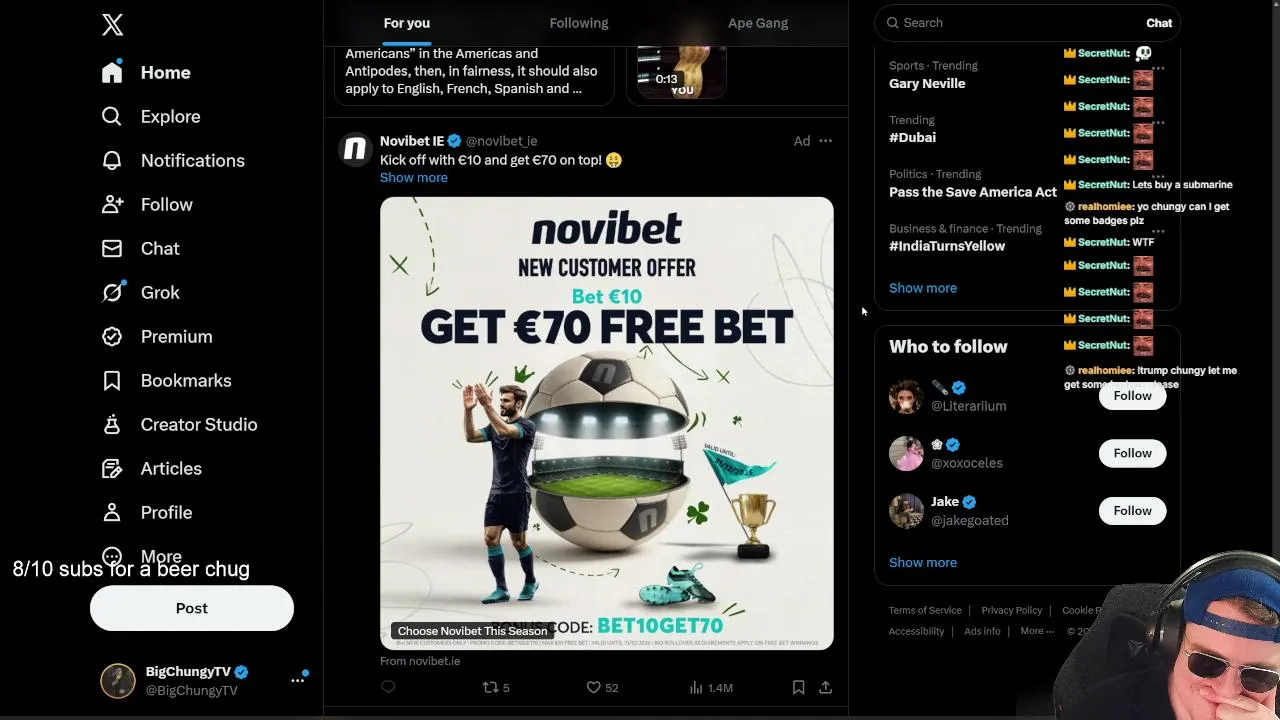Switch to the Ape Gang tab

(x=757, y=23)
